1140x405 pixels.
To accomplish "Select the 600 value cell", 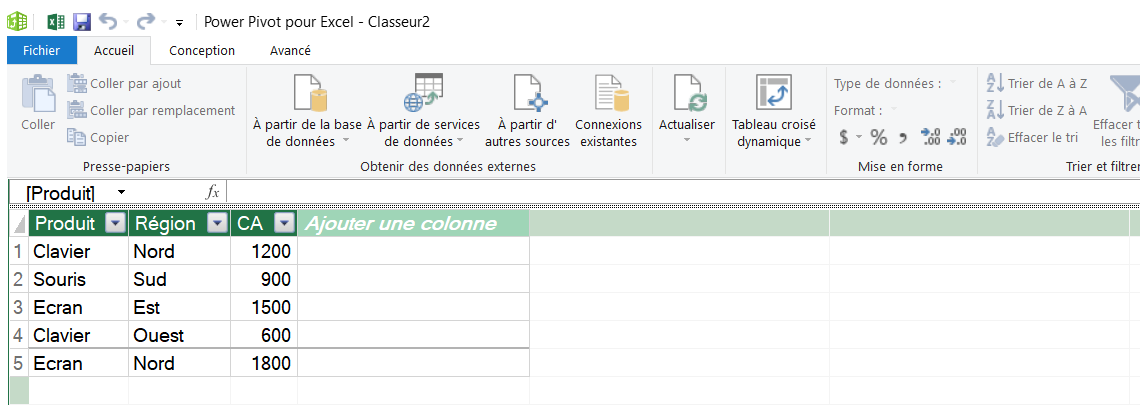I will click(264, 335).
